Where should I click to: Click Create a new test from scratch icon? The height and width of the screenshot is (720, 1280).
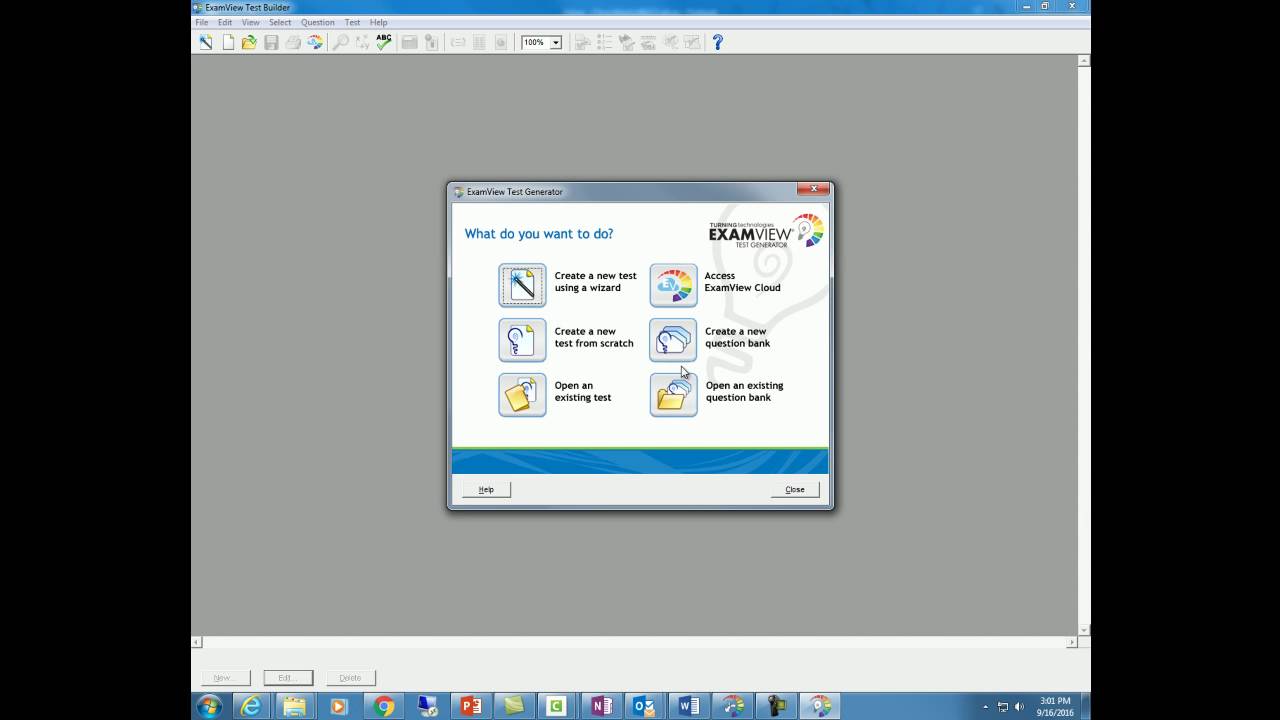pos(522,340)
